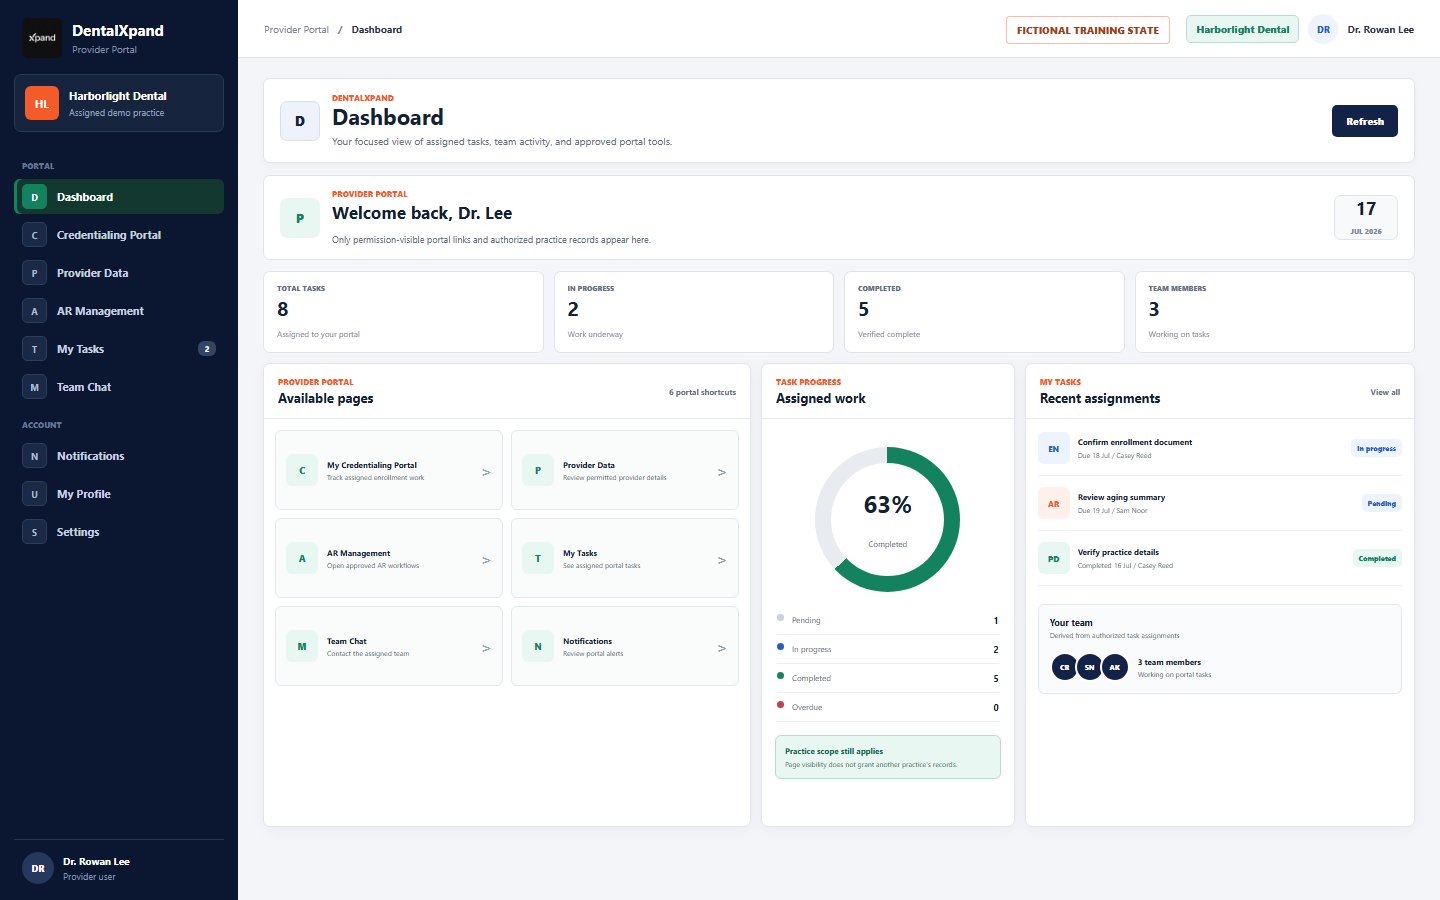Click the 'Pending' legend row in Assigned work
Image resolution: width=1440 pixels, height=900 pixels.
[x=888, y=620]
